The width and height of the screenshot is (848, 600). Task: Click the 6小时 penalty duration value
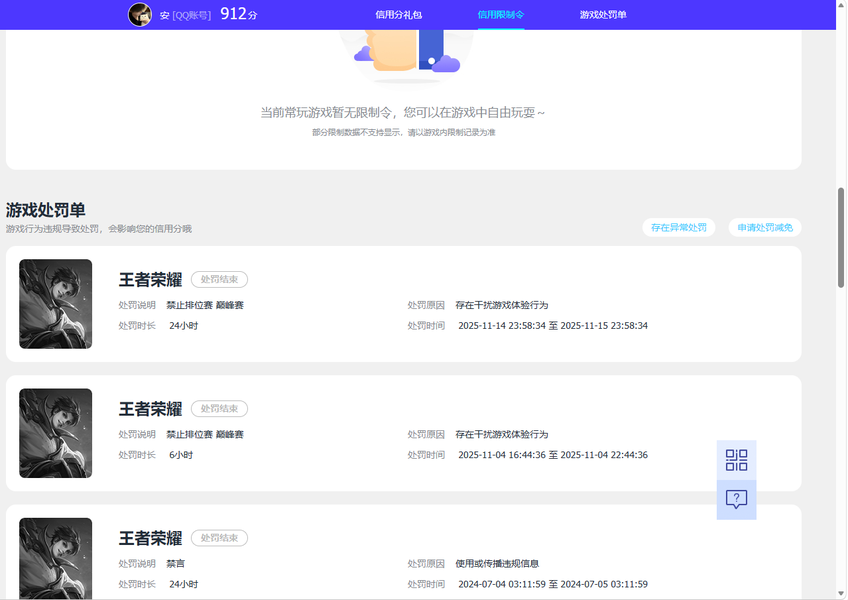(181, 455)
